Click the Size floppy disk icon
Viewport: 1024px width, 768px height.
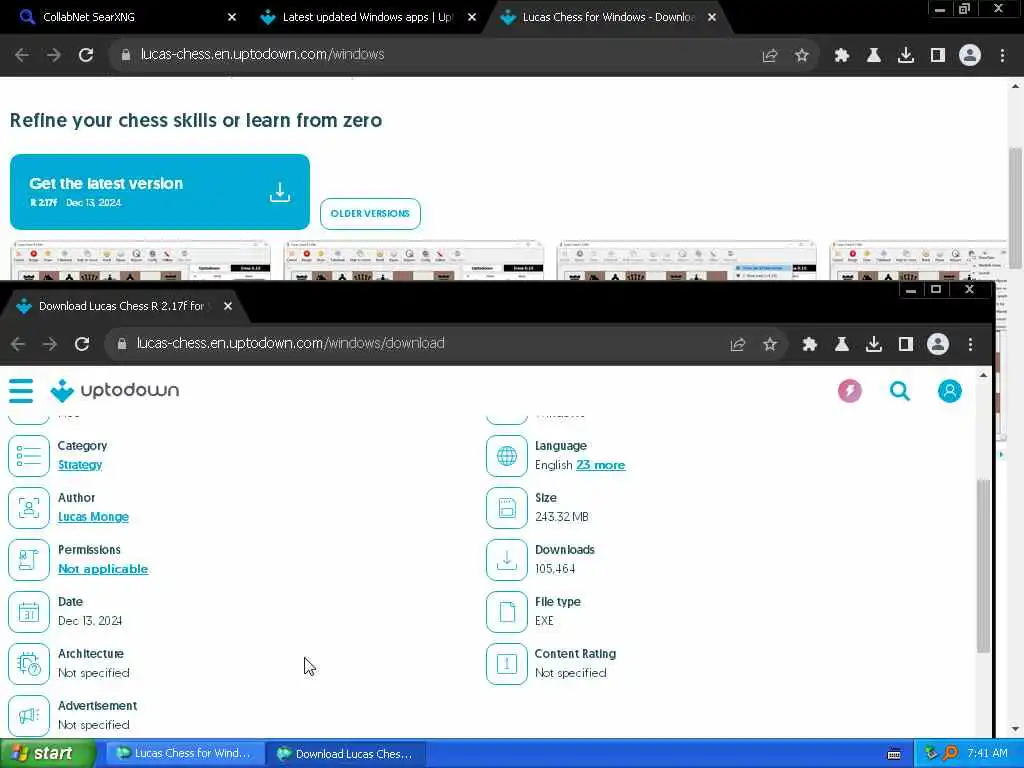507,508
